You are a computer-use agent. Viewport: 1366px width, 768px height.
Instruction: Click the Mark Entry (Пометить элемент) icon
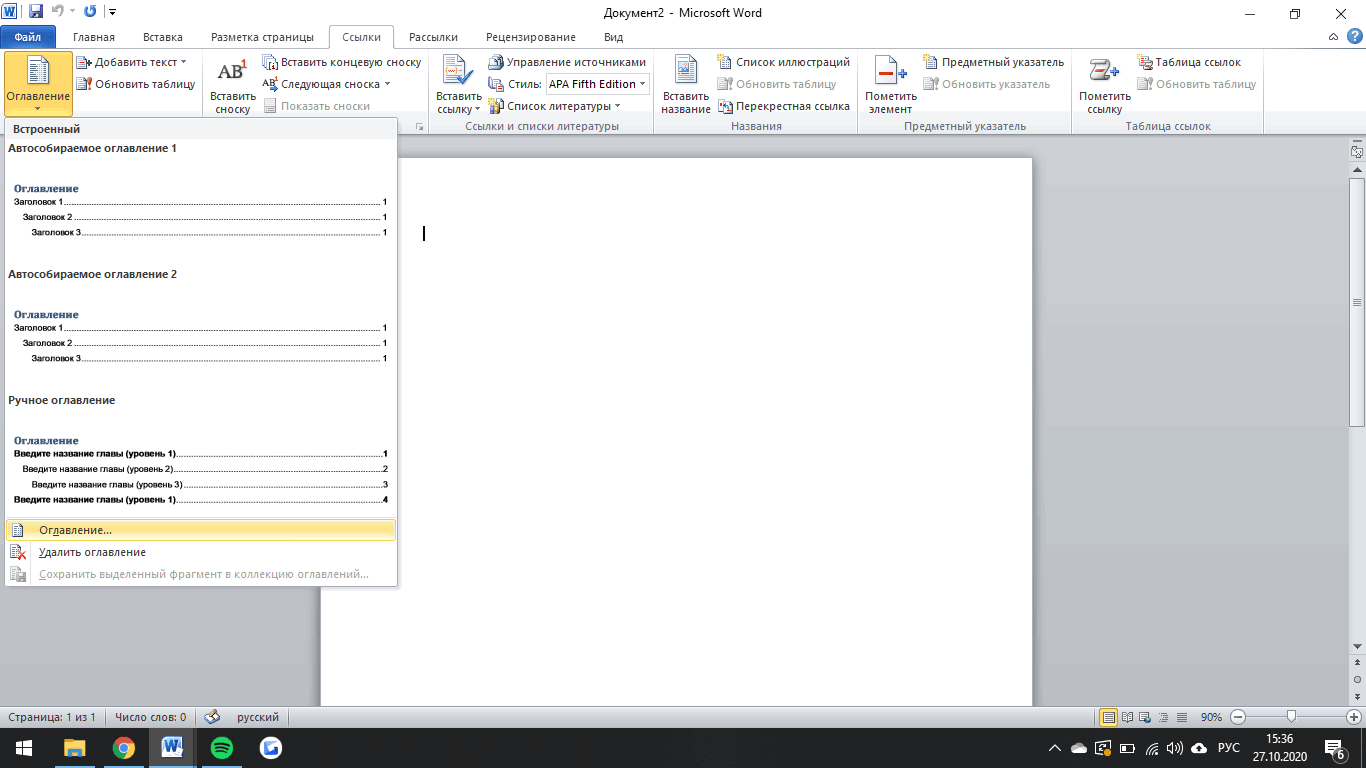coord(890,73)
